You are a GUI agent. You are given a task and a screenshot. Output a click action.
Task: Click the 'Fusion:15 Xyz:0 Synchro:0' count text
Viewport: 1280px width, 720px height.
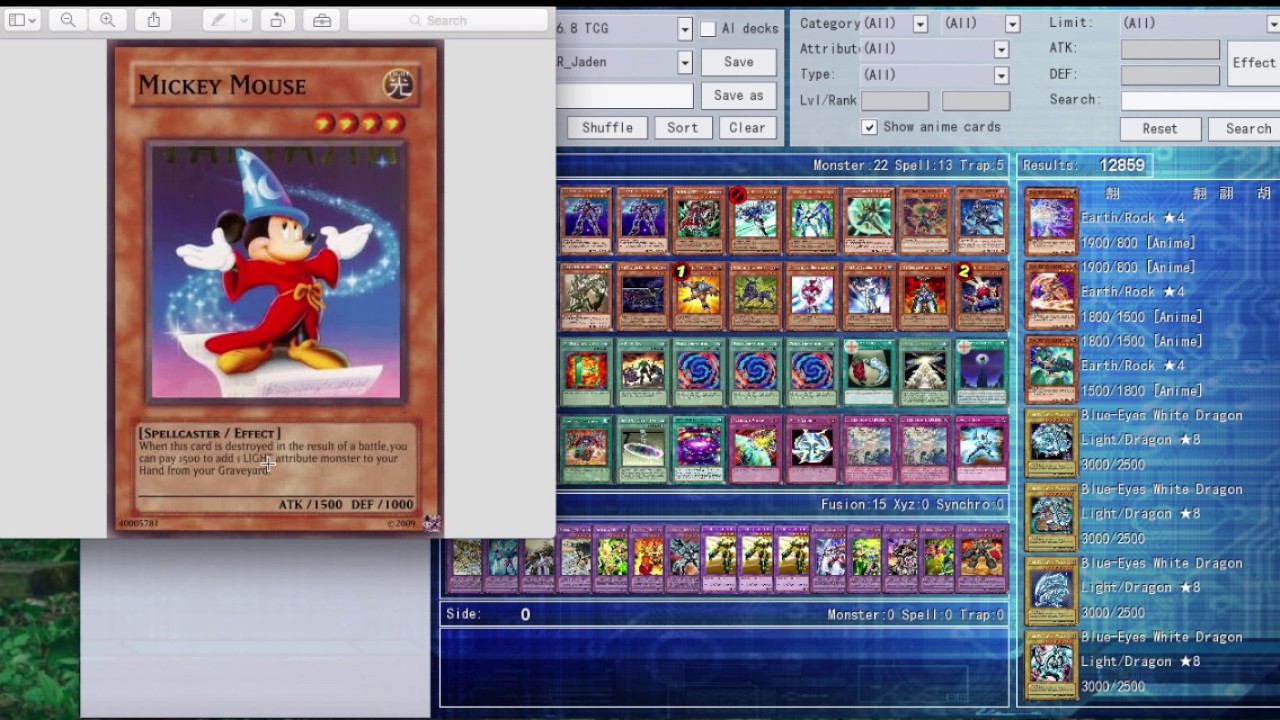pos(912,505)
